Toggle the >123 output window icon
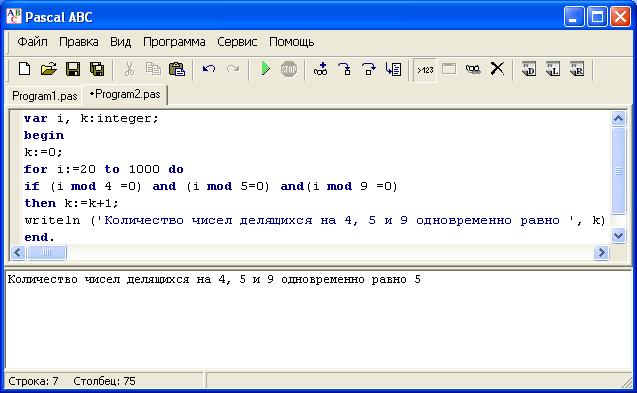This screenshot has height=393, width=637. (x=425, y=70)
